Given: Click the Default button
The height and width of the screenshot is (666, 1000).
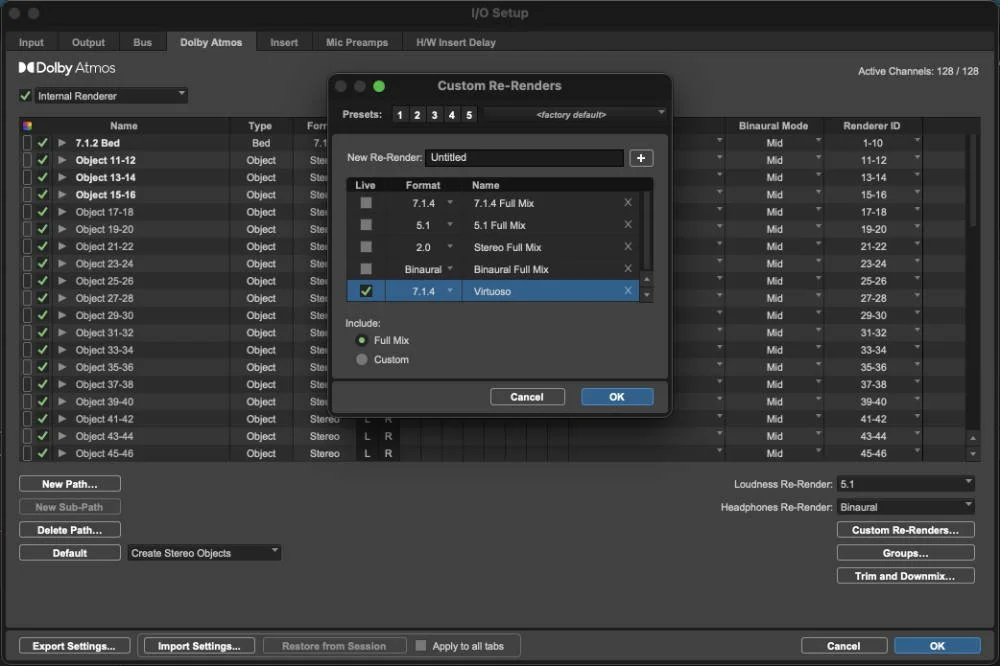Looking at the screenshot, I should pos(70,553).
